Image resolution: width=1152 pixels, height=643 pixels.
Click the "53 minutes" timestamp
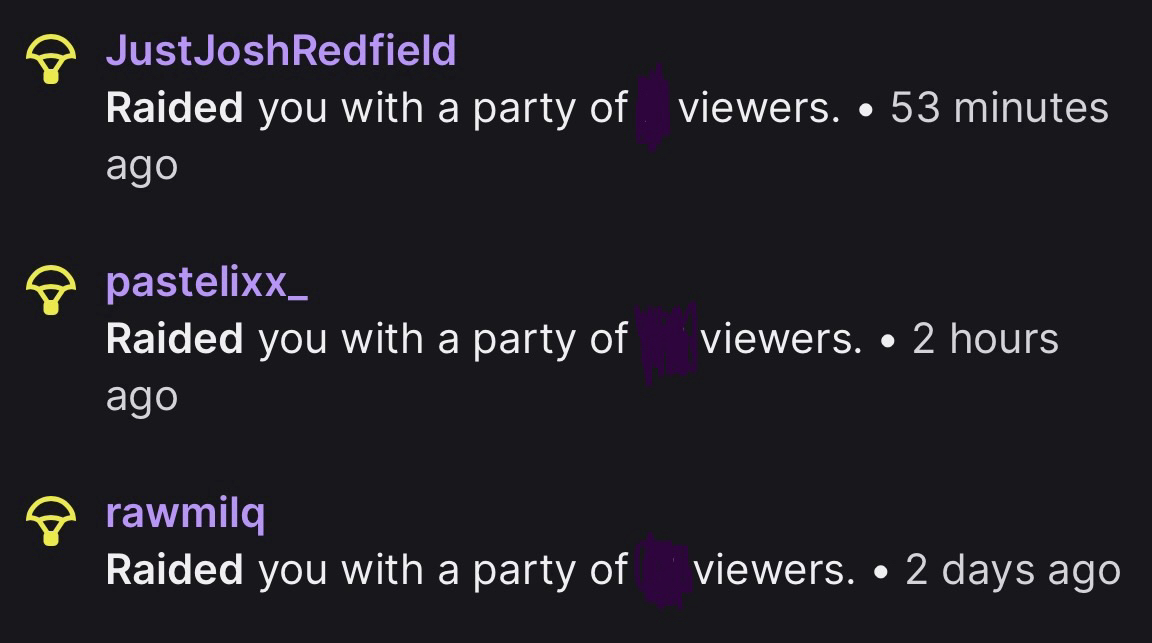pyautogui.click(x=999, y=108)
